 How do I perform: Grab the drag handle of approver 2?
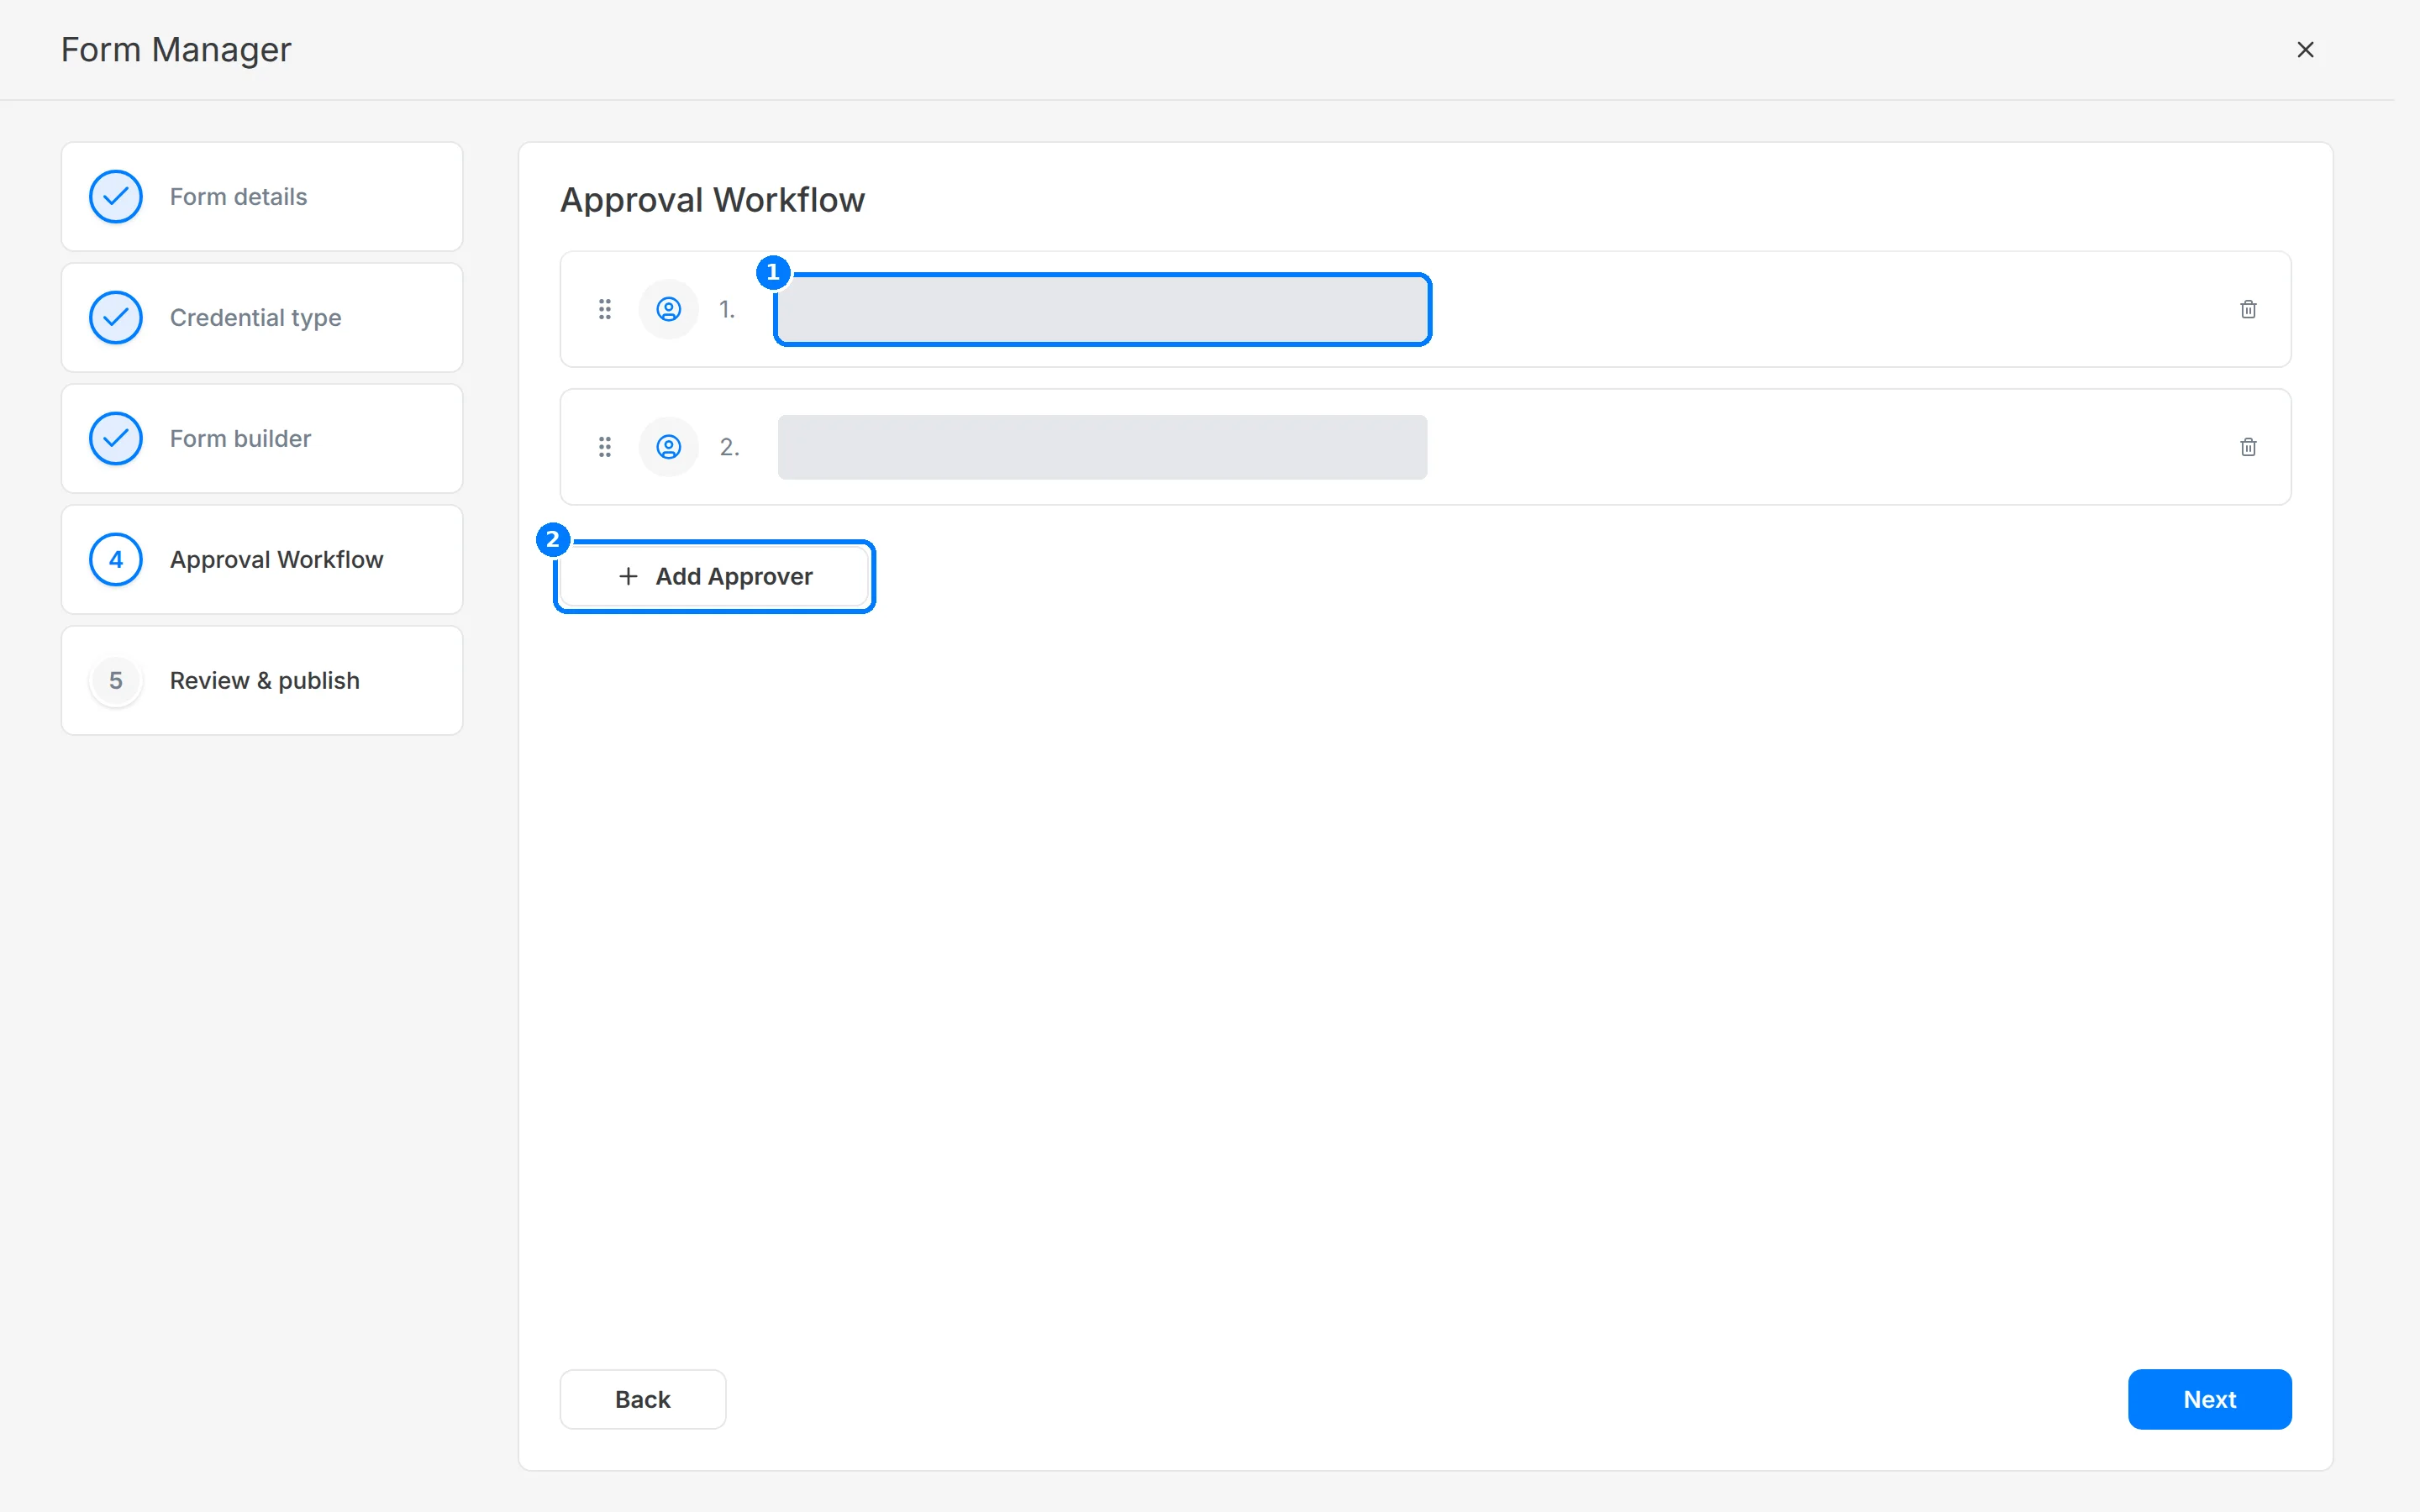point(605,447)
